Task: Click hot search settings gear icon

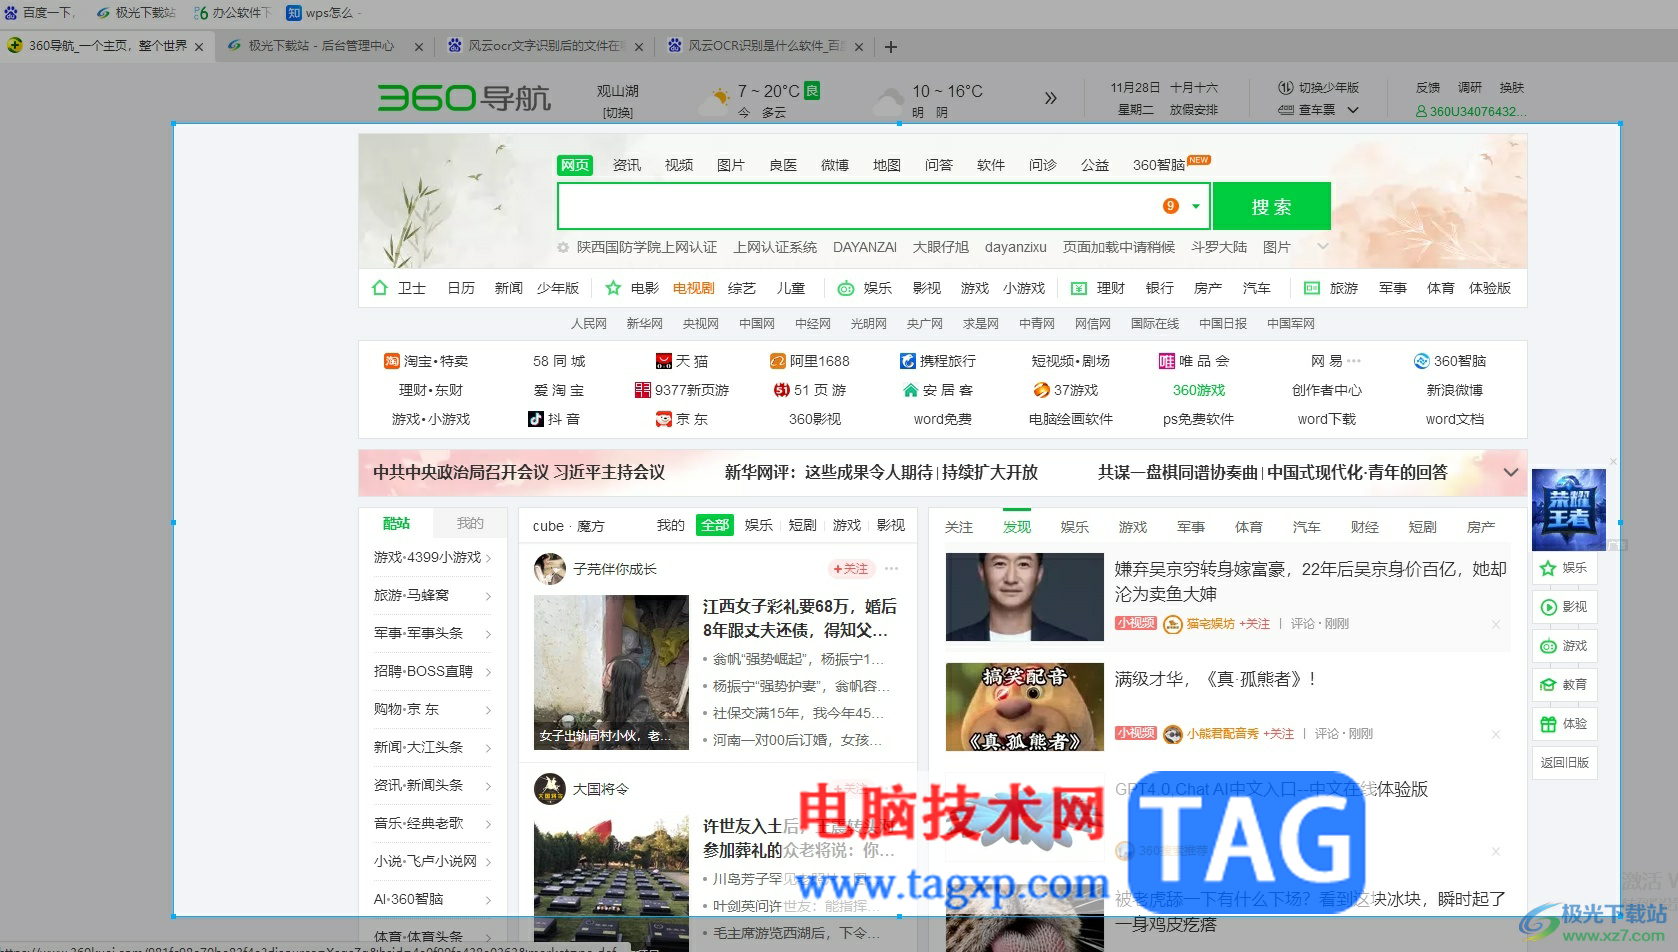Action: [564, 247]
